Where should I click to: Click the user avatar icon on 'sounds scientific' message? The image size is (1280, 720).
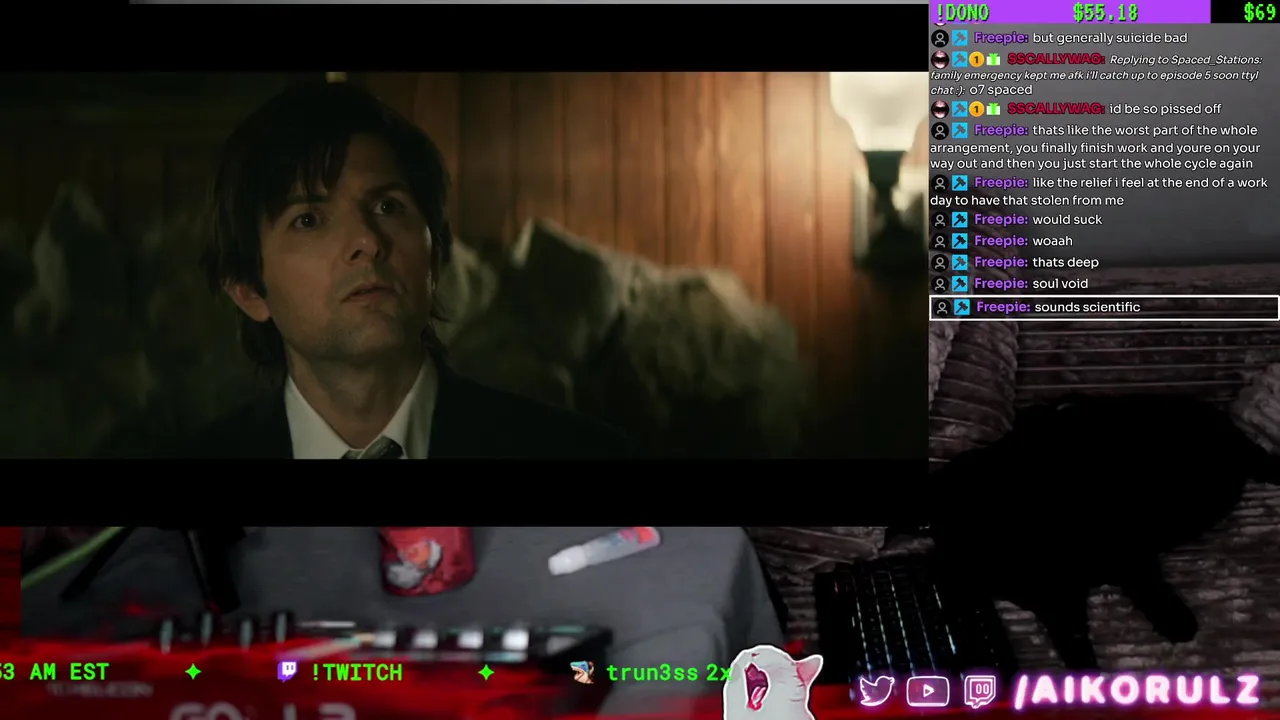pyautogui.click(x=941, y=307)
